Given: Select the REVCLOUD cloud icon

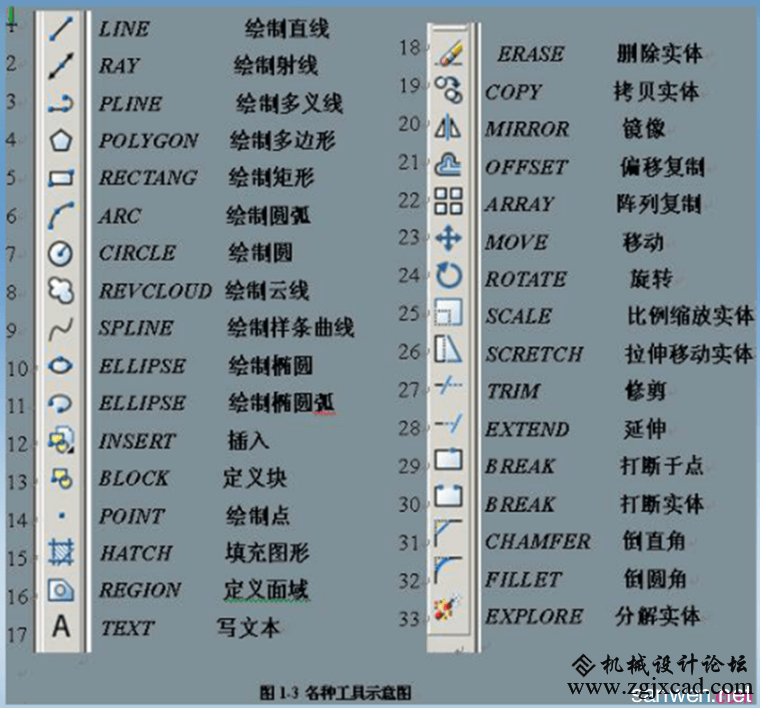Looking at the screenshot, I should [x=61, y=290].
